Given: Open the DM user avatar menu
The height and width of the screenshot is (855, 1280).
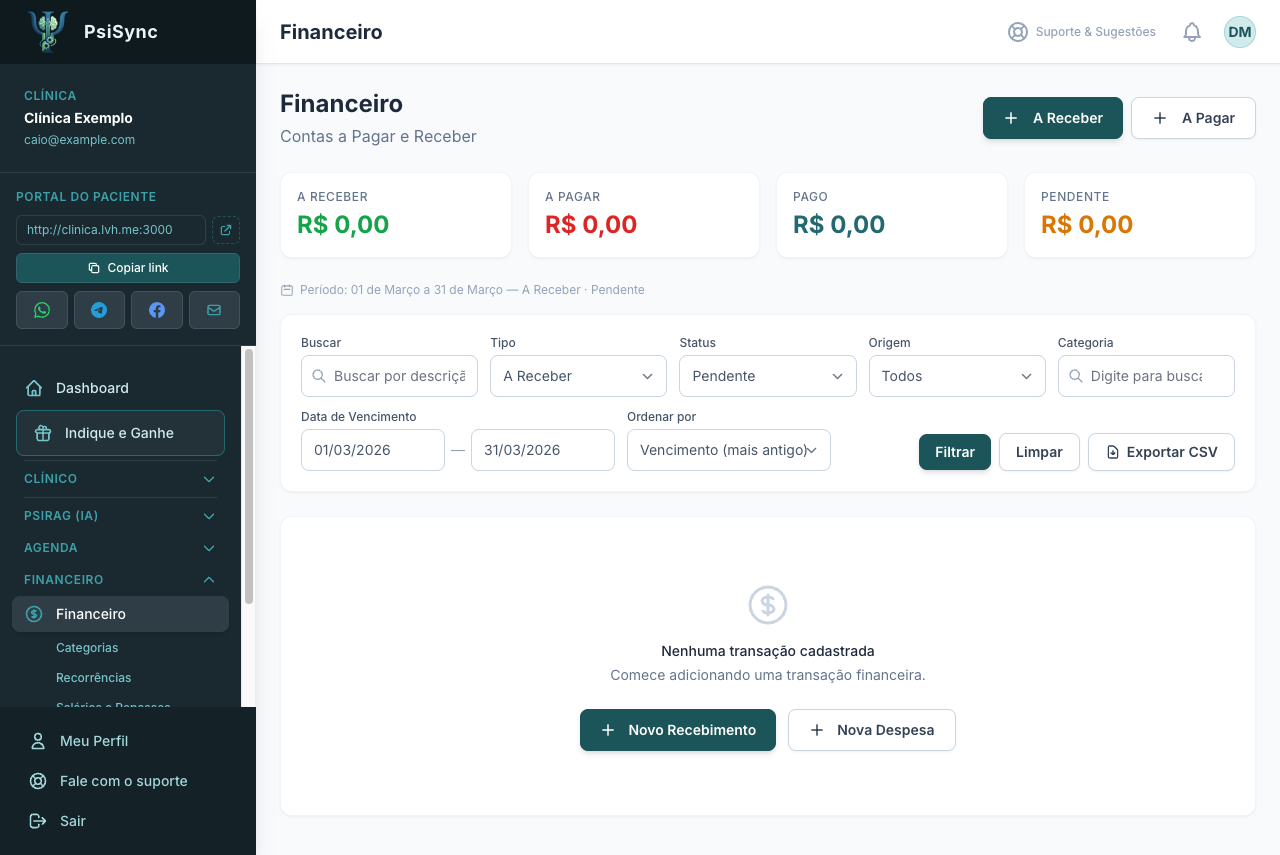Looking at the screenshot, I should 1240,32.
